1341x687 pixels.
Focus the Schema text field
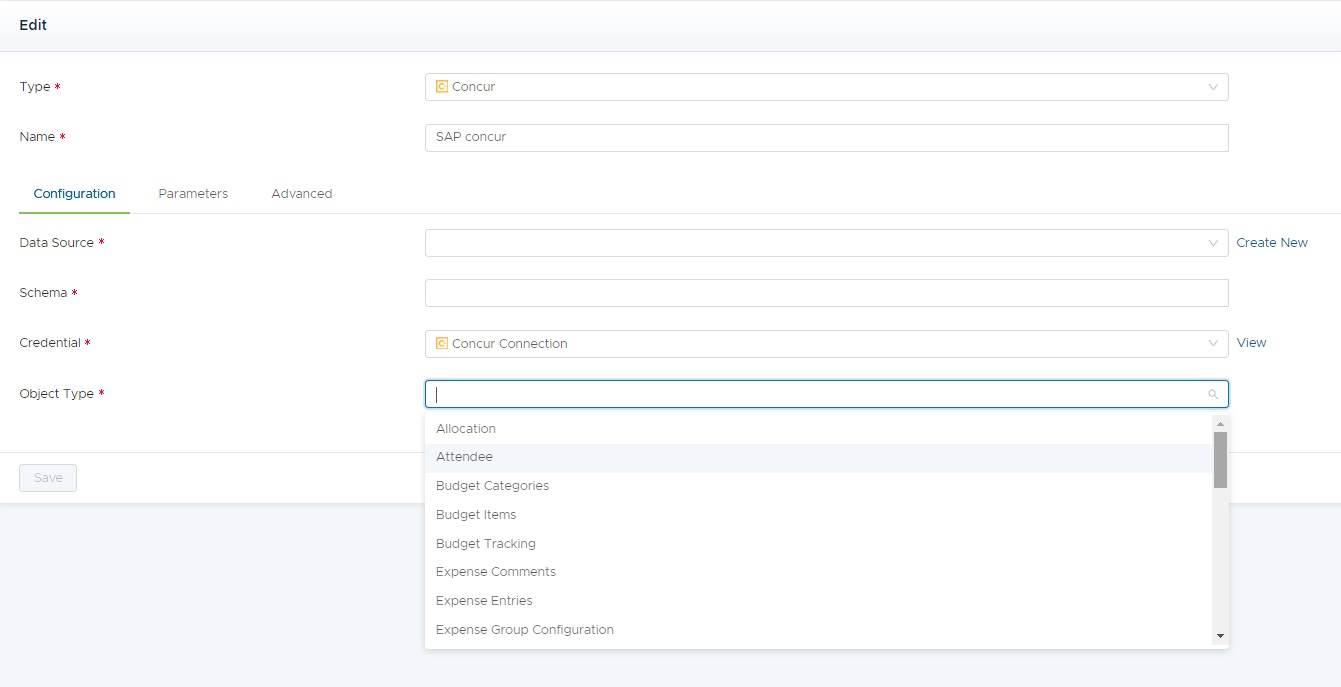click(825, 293)
